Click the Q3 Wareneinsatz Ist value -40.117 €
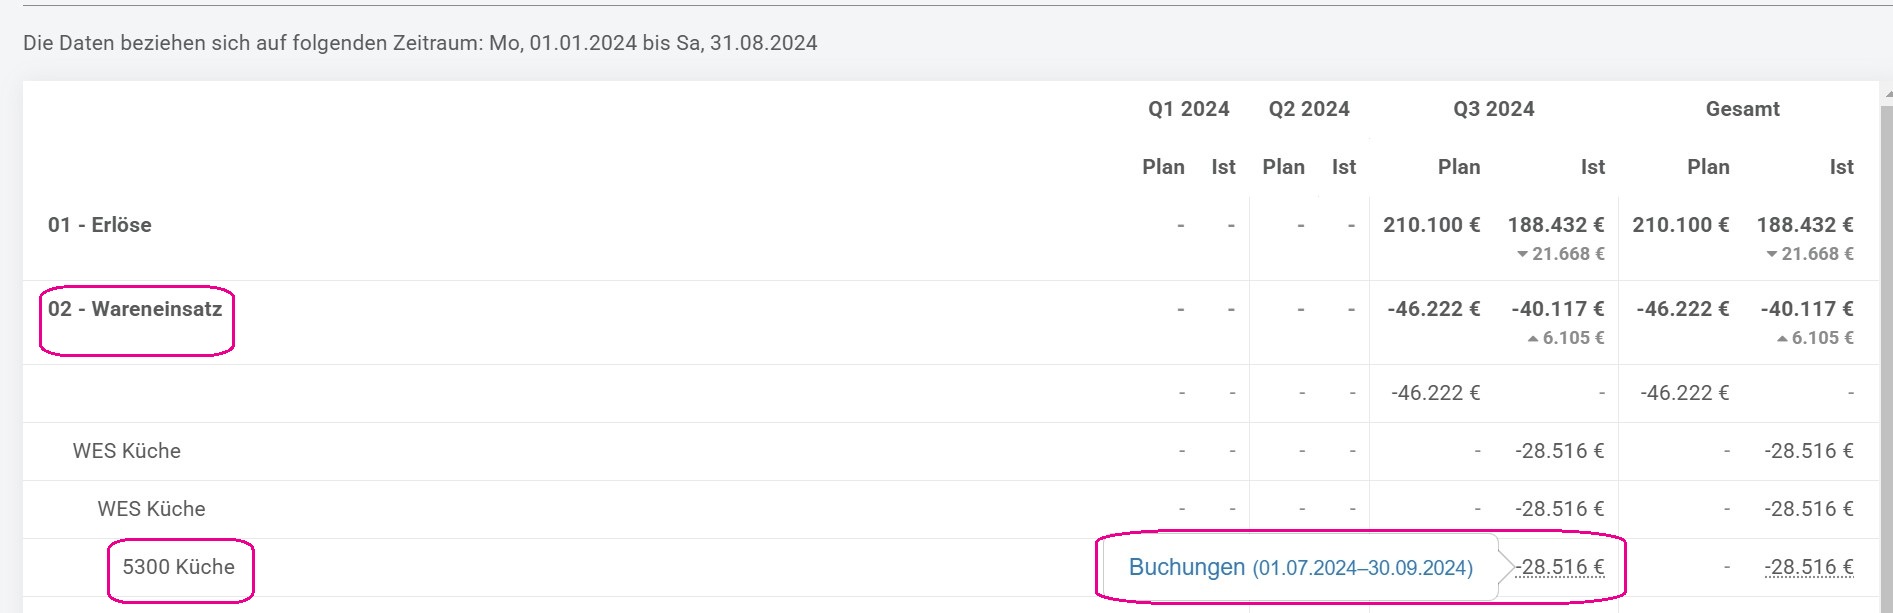 click(1558, 309)
